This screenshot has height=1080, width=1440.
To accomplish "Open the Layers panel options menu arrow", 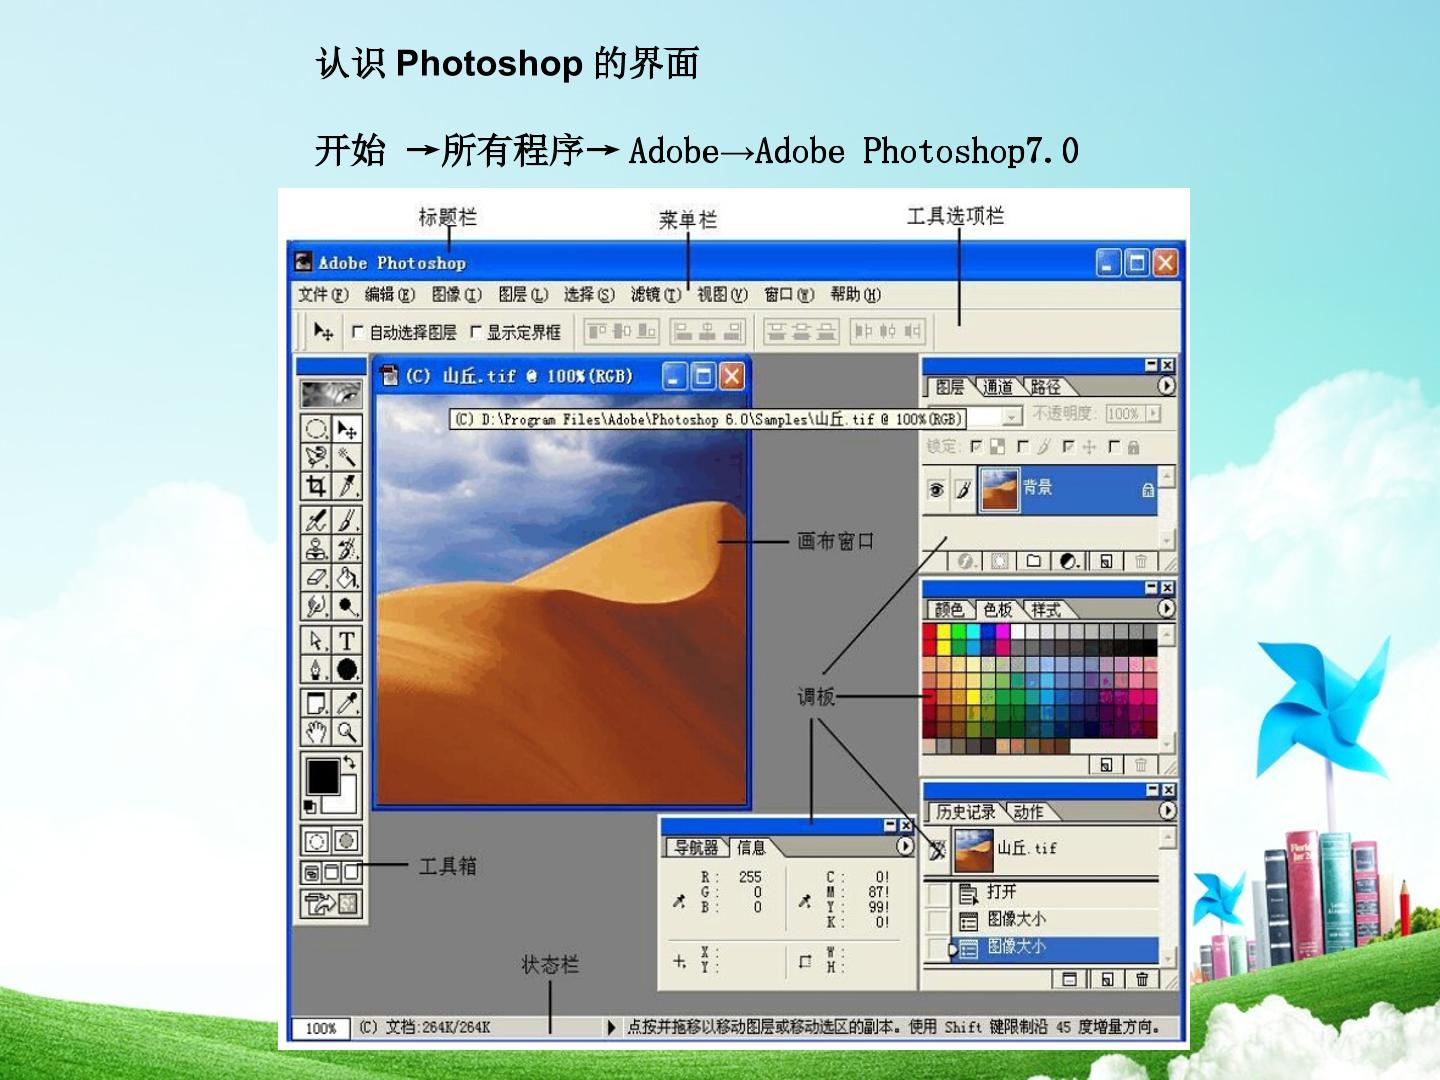I will 1167,386.
